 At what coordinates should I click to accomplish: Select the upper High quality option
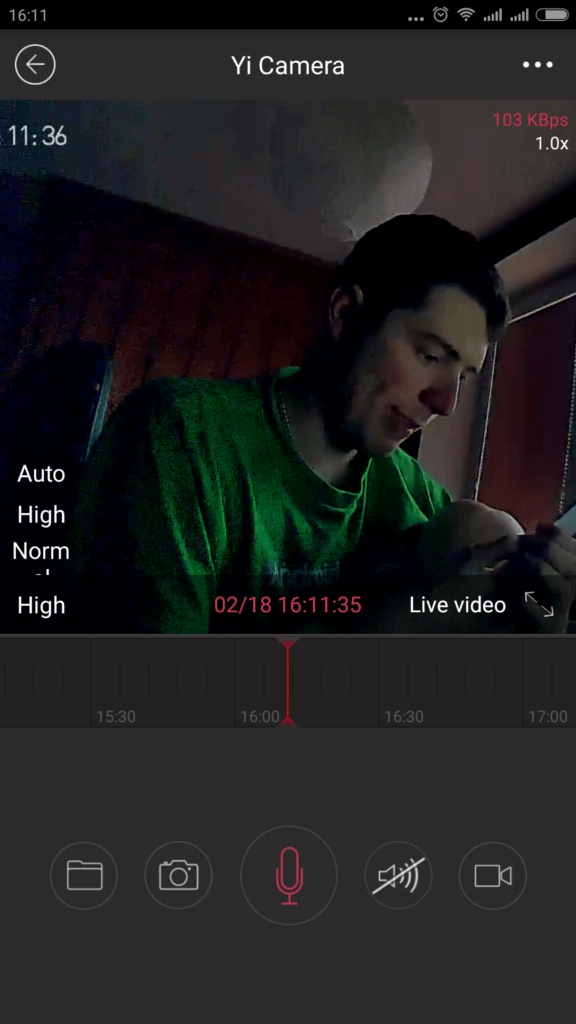(x=41, y=515)
